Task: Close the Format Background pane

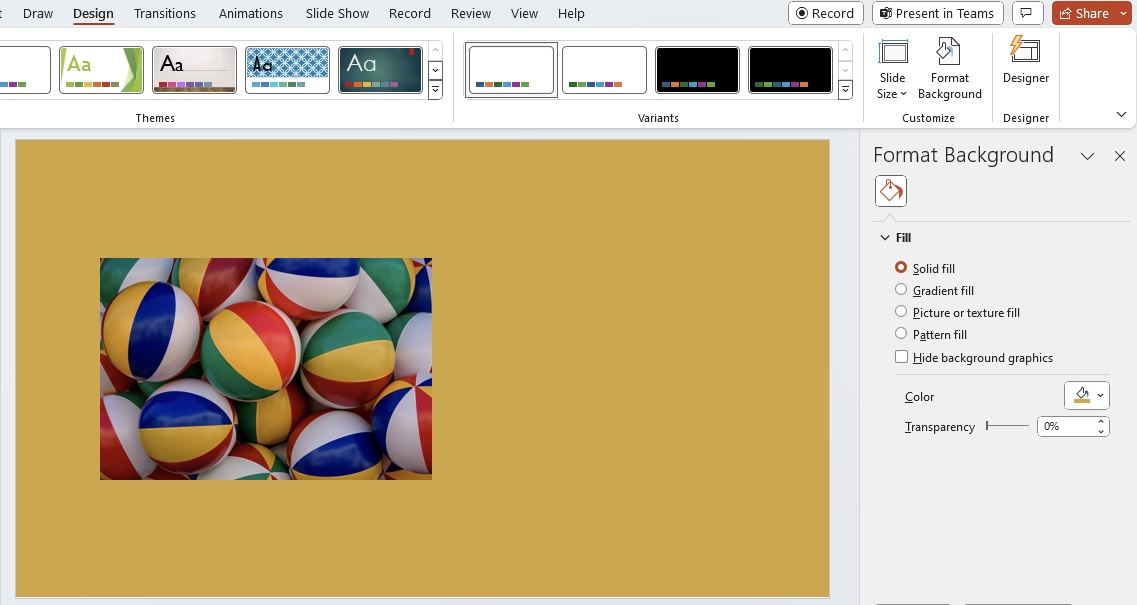Action: (1120, 156)
